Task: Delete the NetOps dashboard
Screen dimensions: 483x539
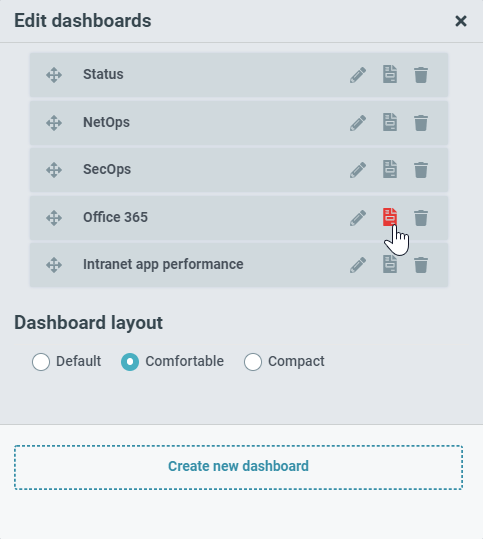Action: pos(421,123)
